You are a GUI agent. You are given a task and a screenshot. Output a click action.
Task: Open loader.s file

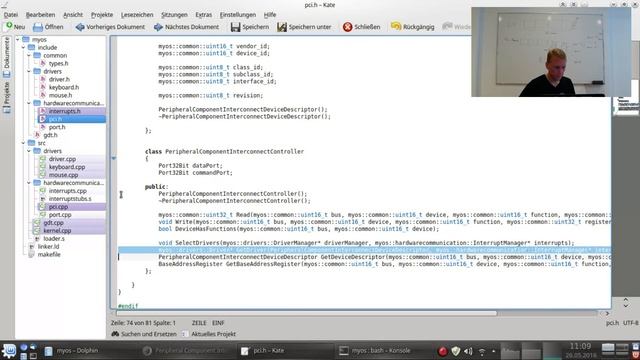[x=54, y=238]
